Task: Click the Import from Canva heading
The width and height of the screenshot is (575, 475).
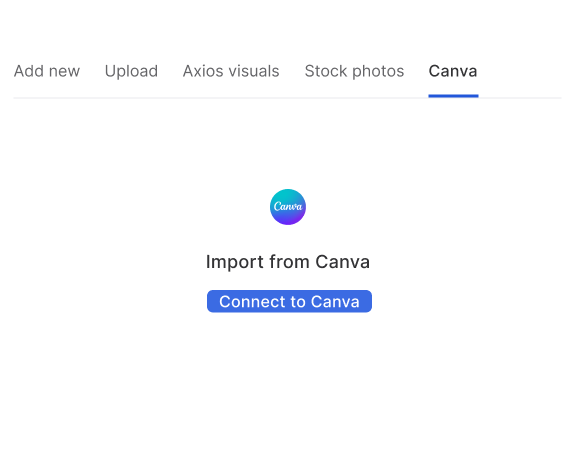Action: coord(288,262)
